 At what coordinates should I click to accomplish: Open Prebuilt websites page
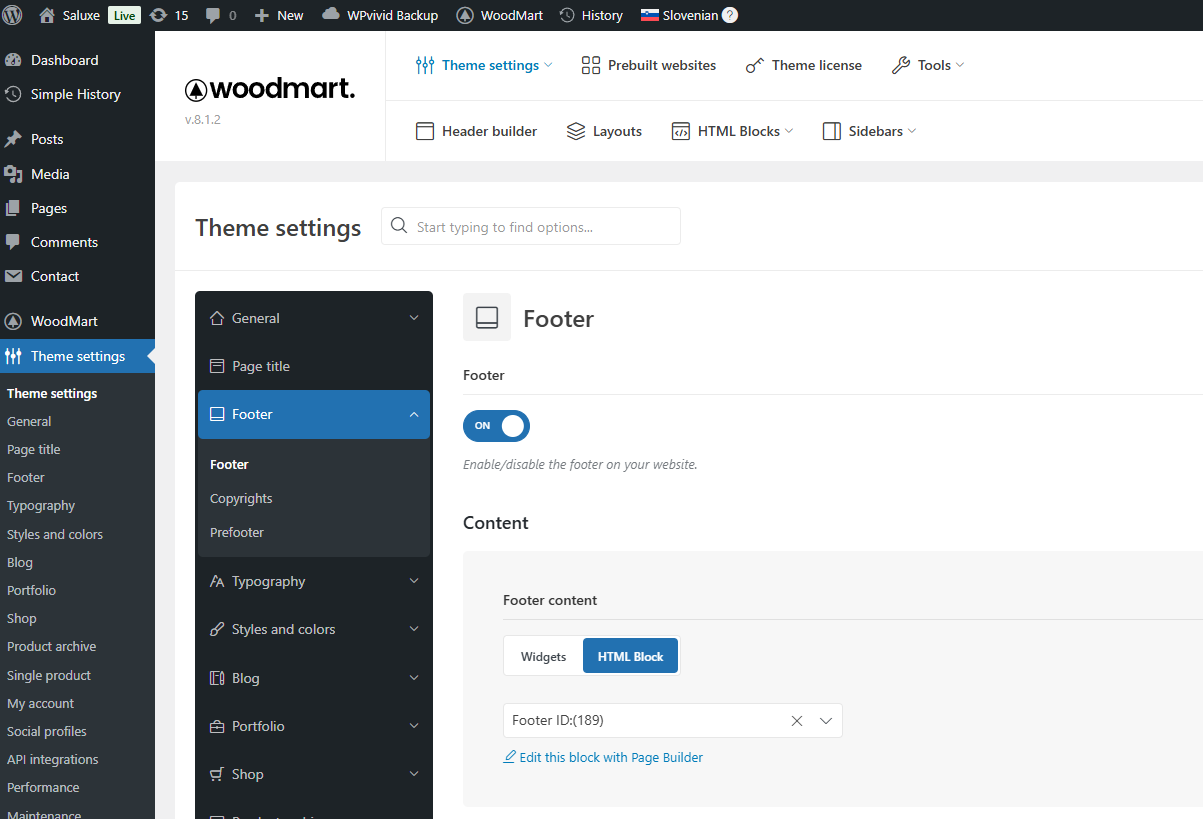(649, 65)
